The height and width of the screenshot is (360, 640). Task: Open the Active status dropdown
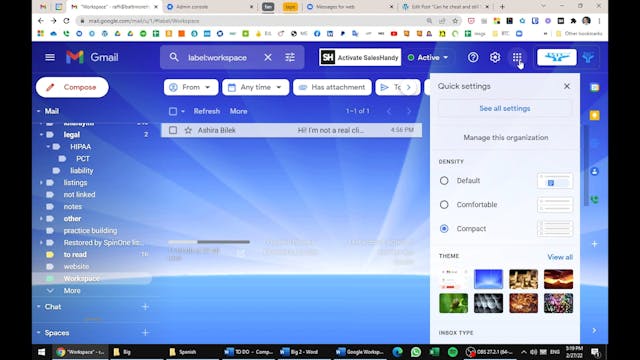[428, 58]
